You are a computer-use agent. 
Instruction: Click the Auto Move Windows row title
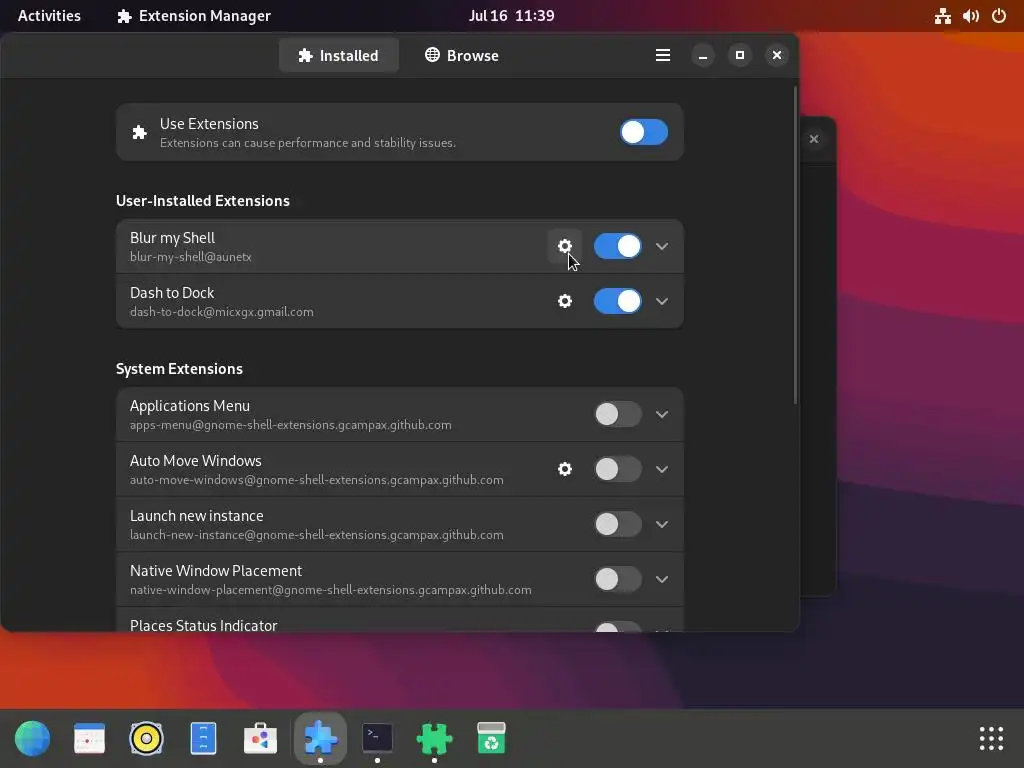[195, 460]
